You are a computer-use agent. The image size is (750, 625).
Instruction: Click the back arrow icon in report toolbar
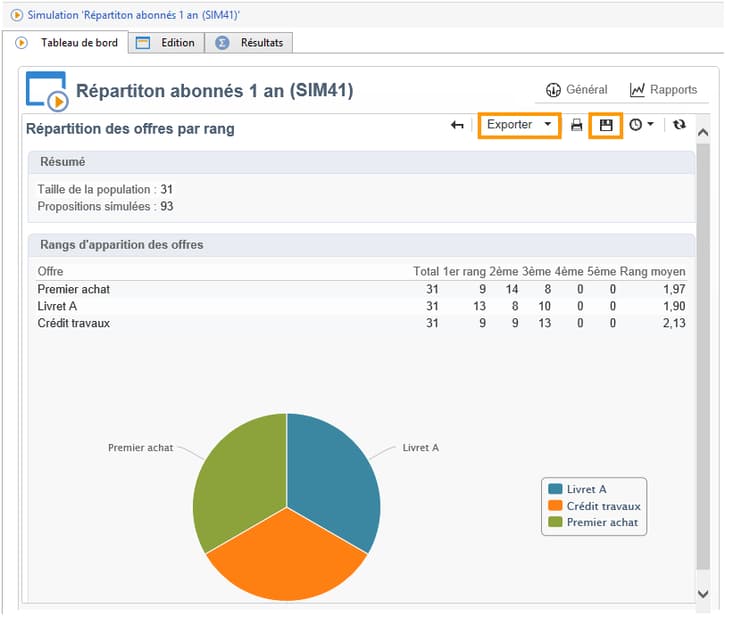457,125
